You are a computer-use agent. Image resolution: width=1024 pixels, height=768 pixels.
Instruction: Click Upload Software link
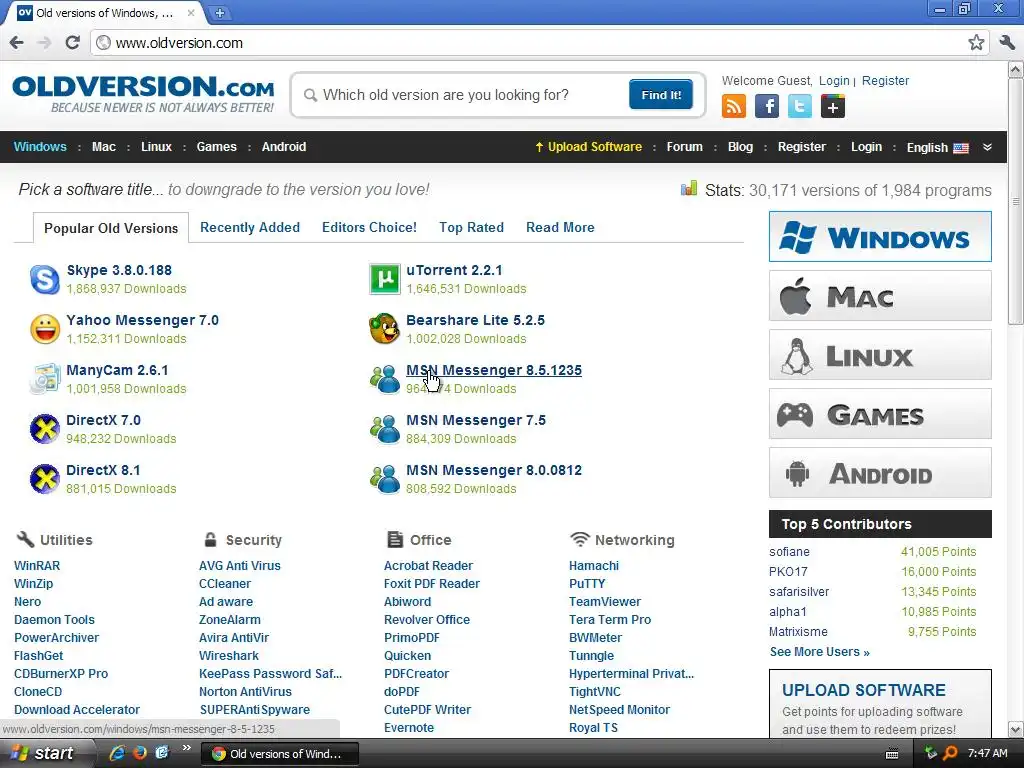588,147
